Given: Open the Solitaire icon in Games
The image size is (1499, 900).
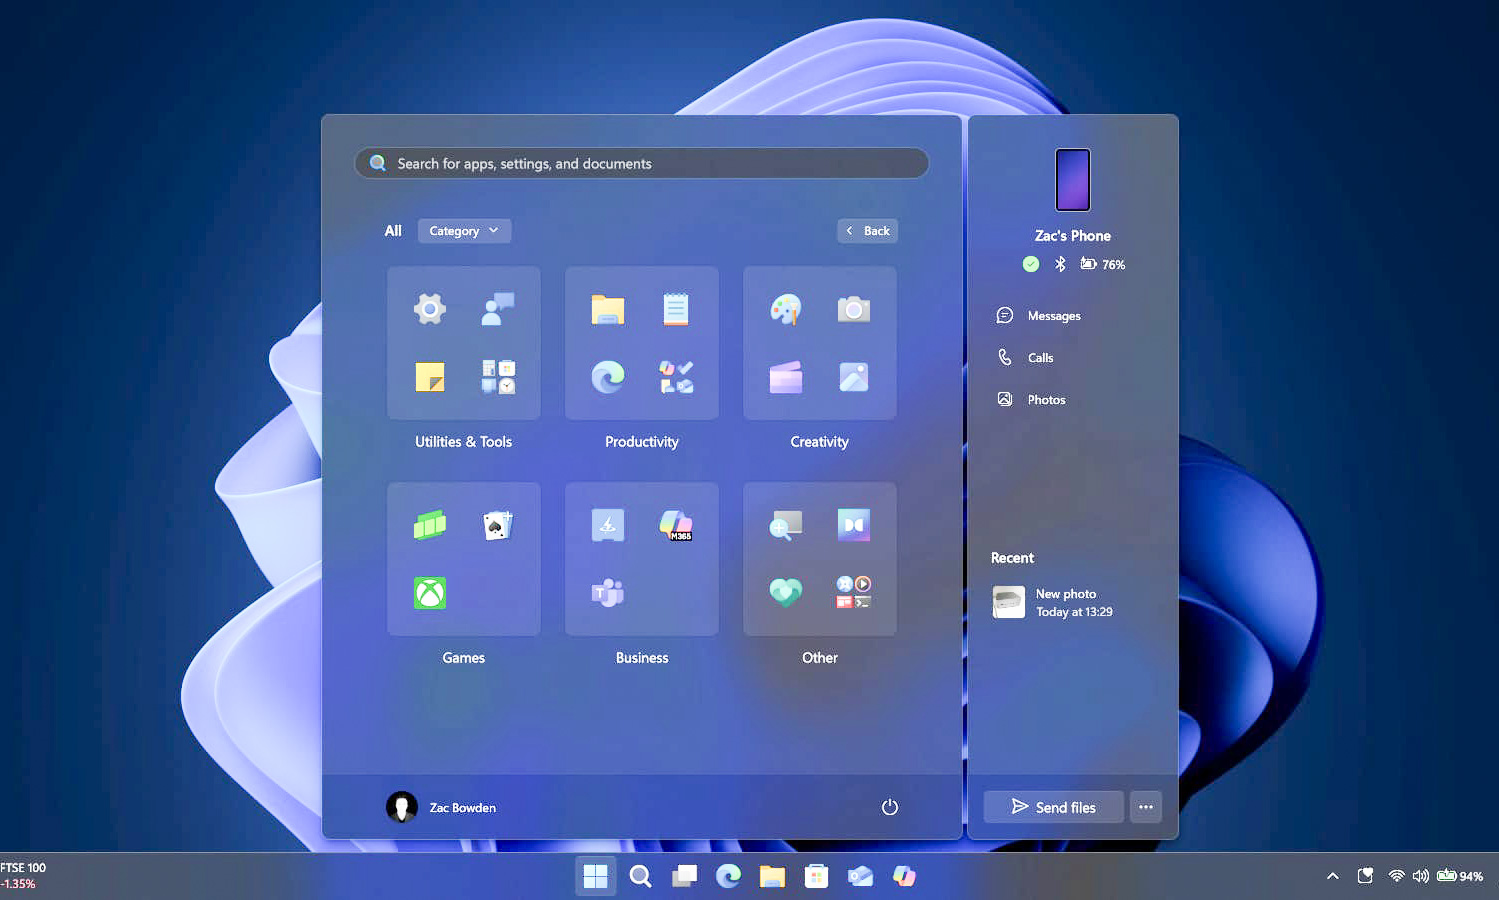Looking at the screenshot, I should pyautogui.click(x=497, y=524).
